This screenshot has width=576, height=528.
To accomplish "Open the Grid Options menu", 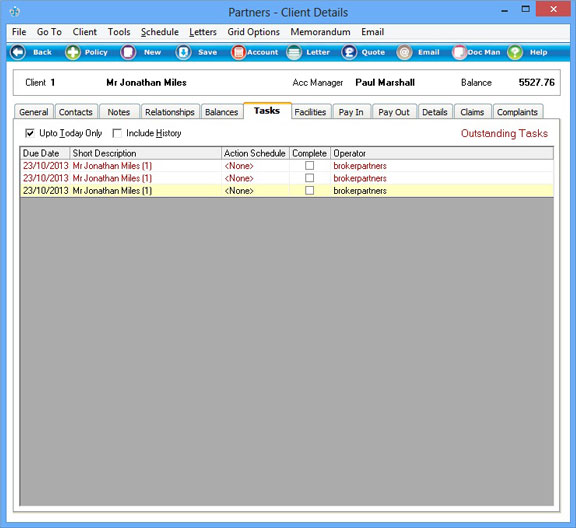I will 253,32.
